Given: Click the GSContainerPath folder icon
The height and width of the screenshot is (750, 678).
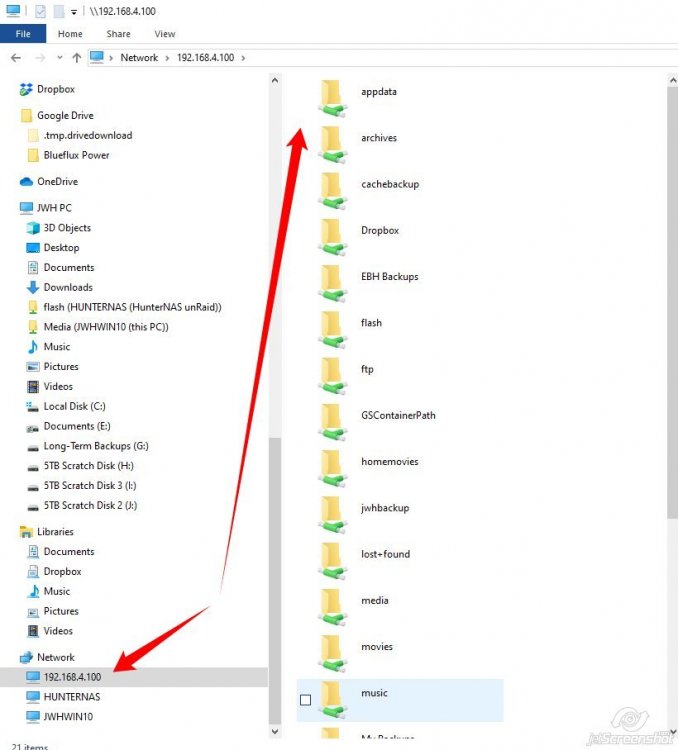Looking at the screenshot, I should [332, 422].
